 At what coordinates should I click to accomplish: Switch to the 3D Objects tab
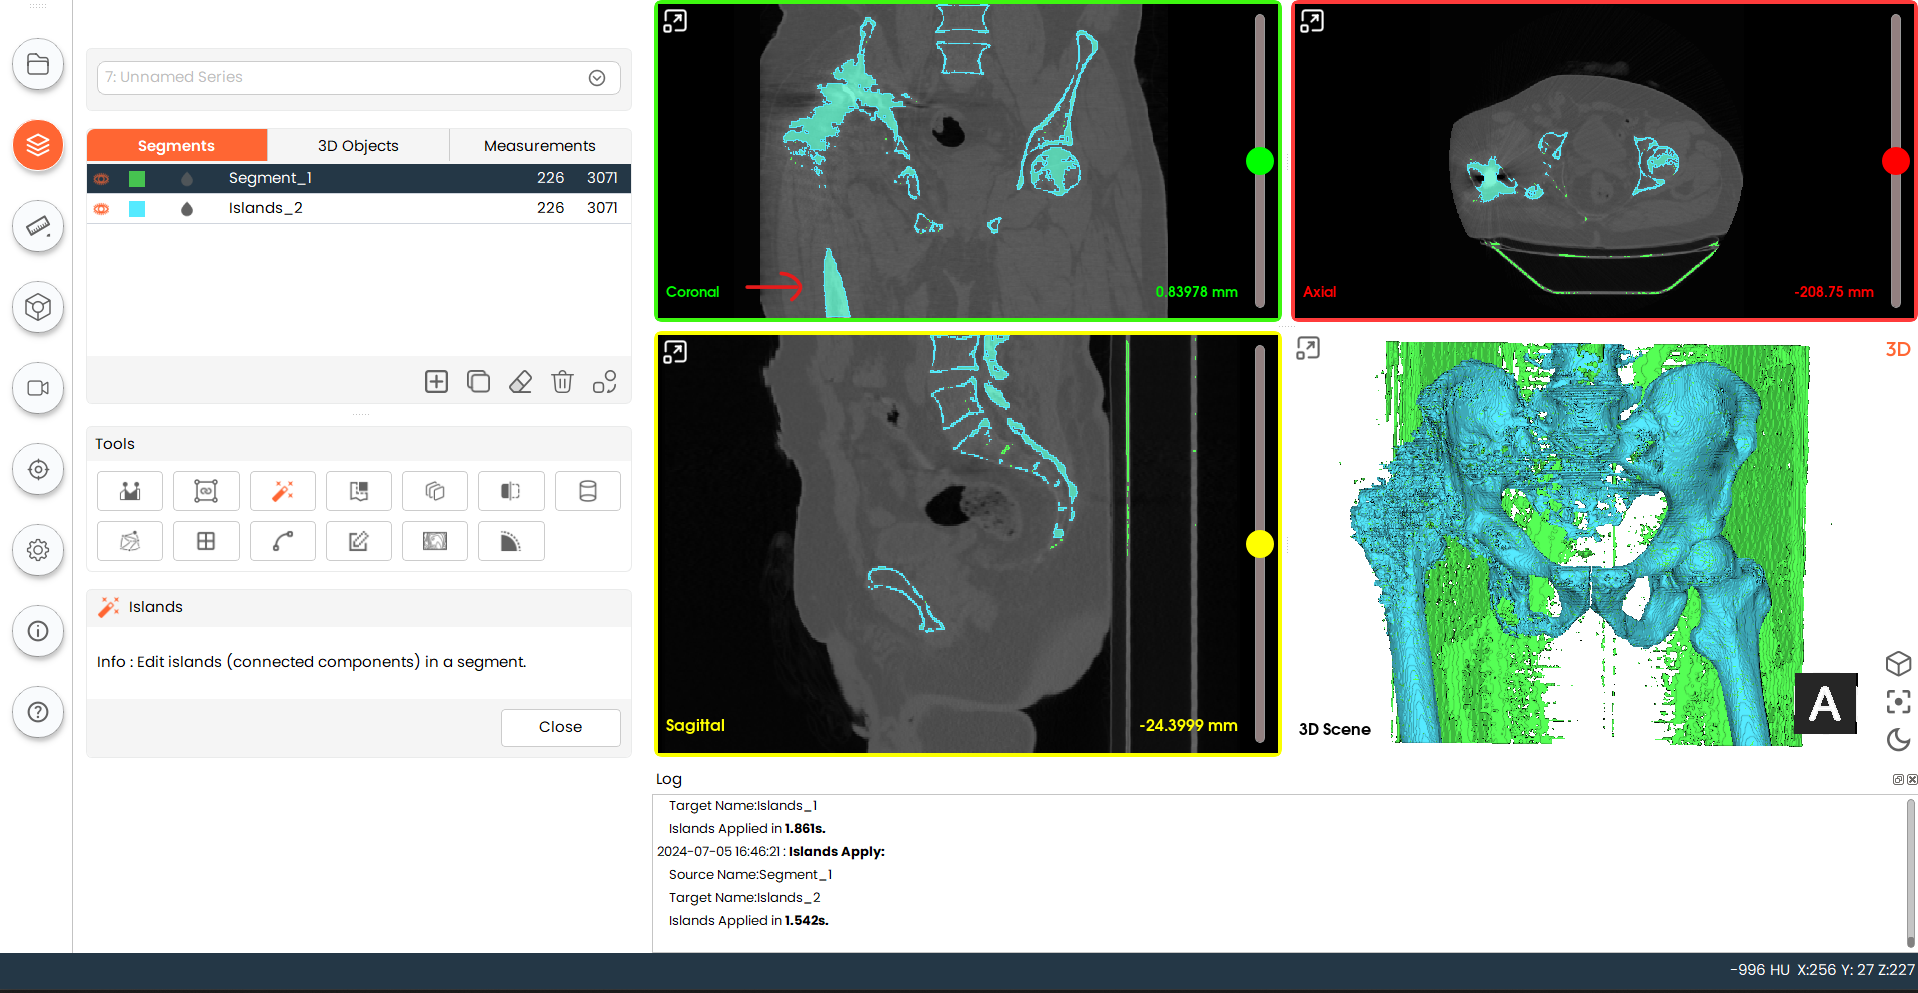(x=358, y=146)
